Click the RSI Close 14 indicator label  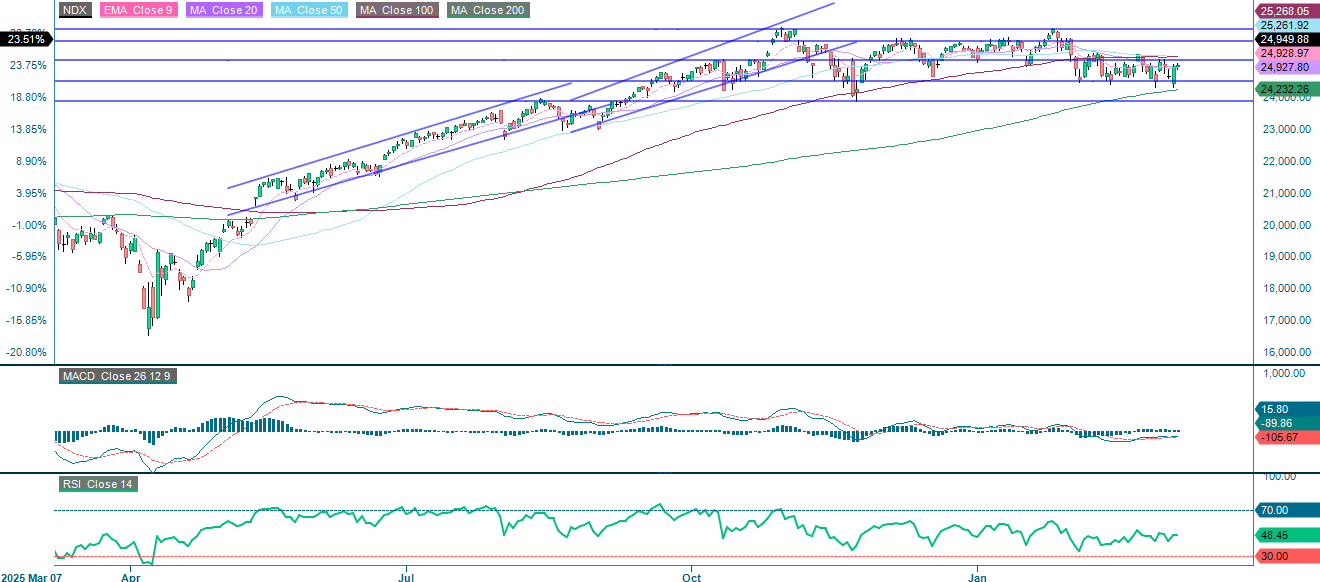(96, 483)
